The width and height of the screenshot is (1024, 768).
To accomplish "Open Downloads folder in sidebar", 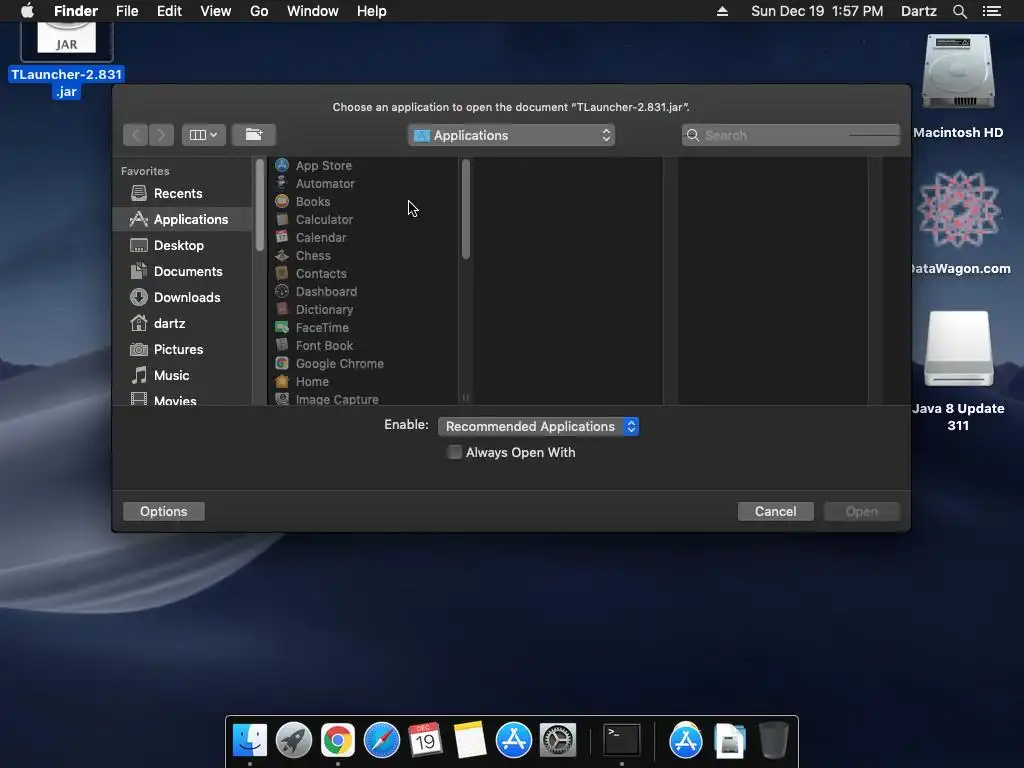I will point(175,298).
